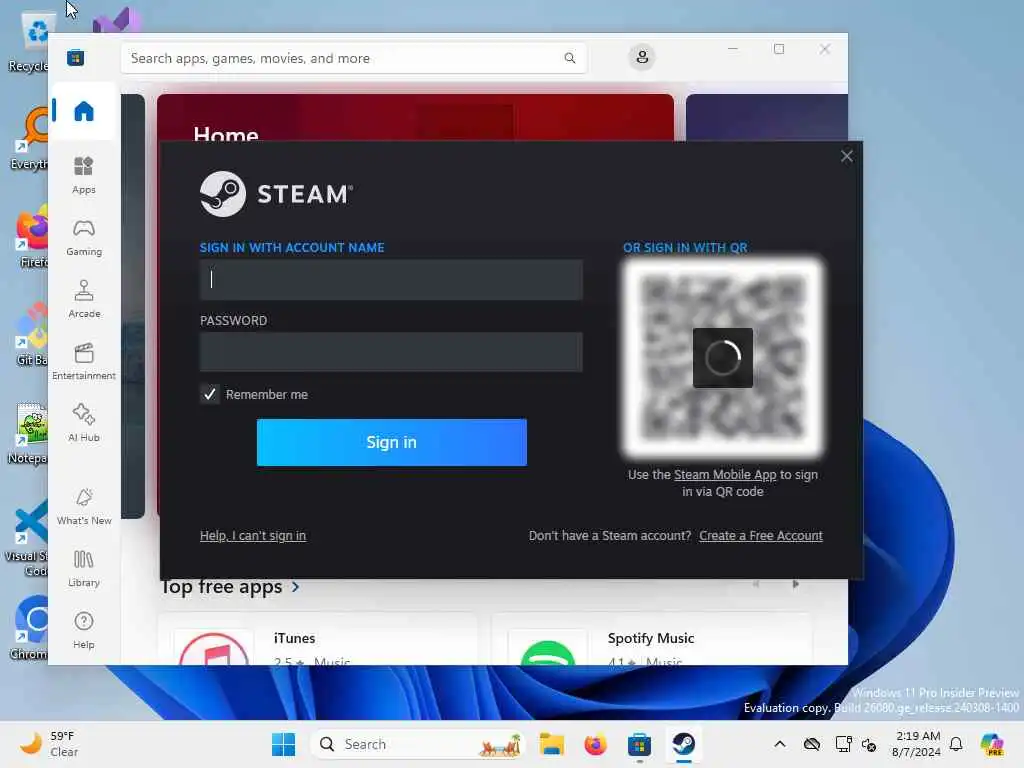Image resolution: width=1024 pixels, height=768 pixels.
Task: Open Library in Store sidebar
Action: coord(84,568)
